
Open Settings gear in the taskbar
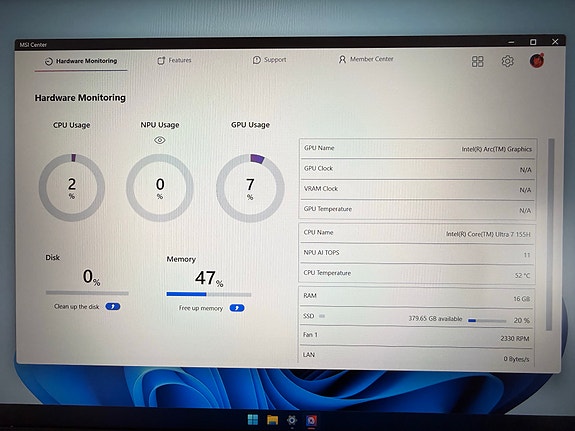point(292,420)
